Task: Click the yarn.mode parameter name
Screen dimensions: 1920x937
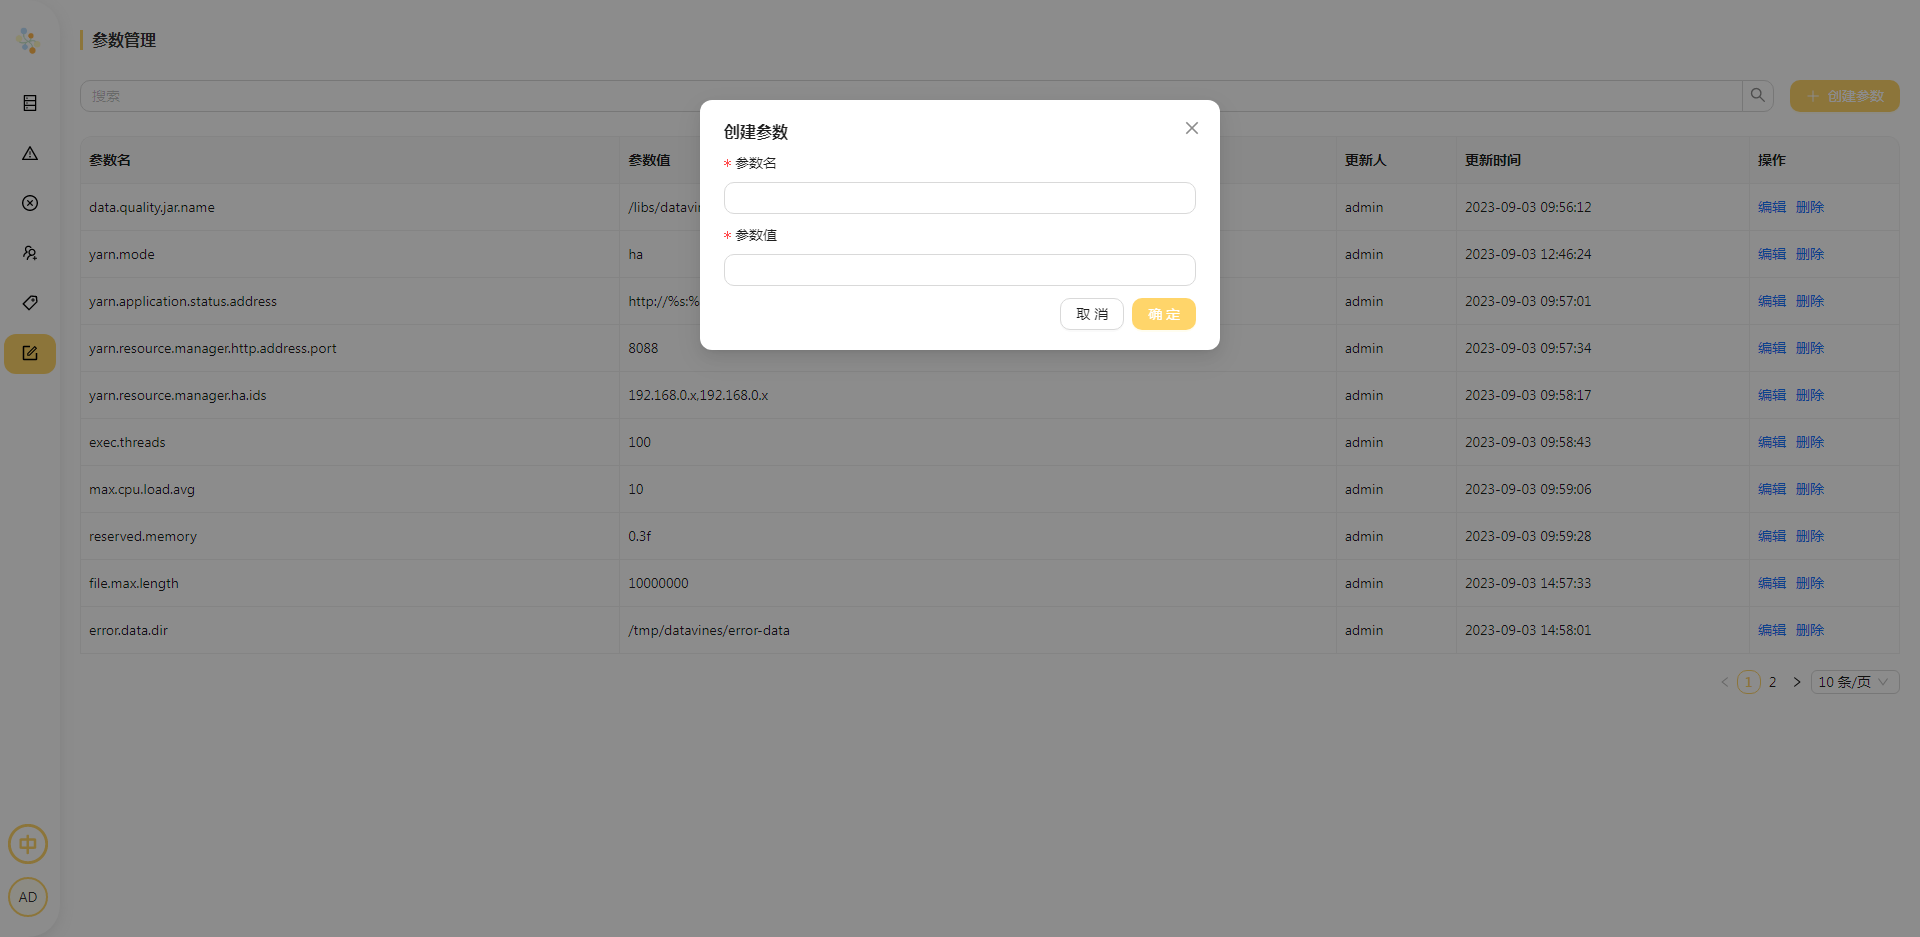Action: [x=122, y=254]
